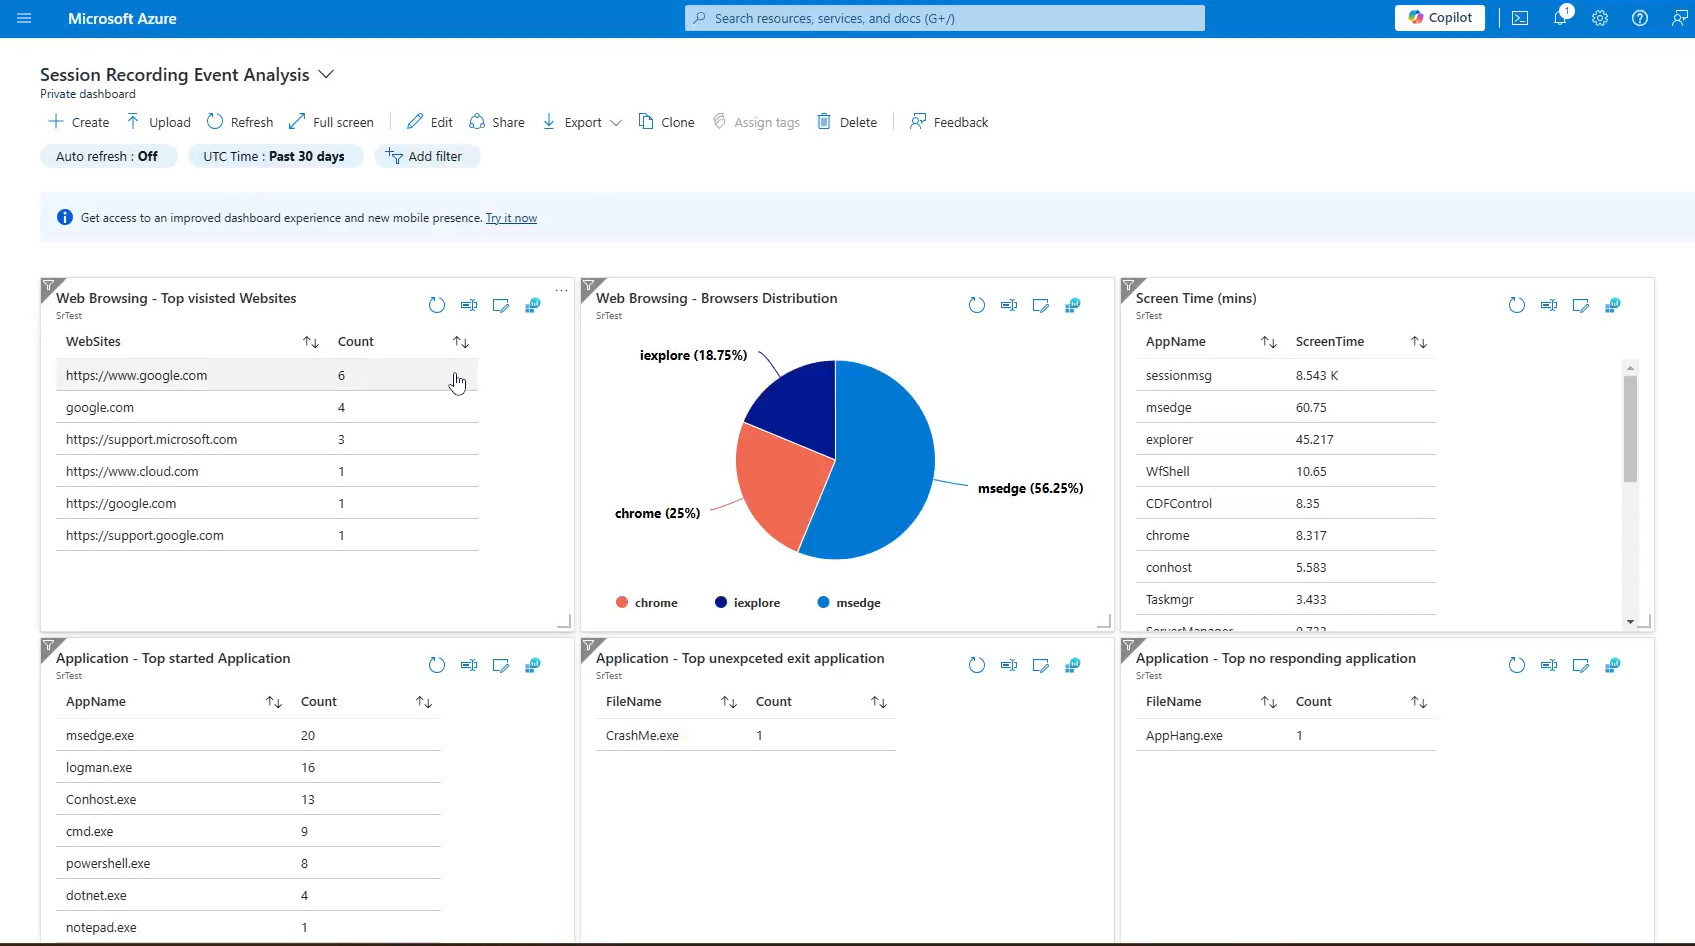Open the help question mark icon
This screenshot has width=1695, height=946.
click(x=1640, y=18)
